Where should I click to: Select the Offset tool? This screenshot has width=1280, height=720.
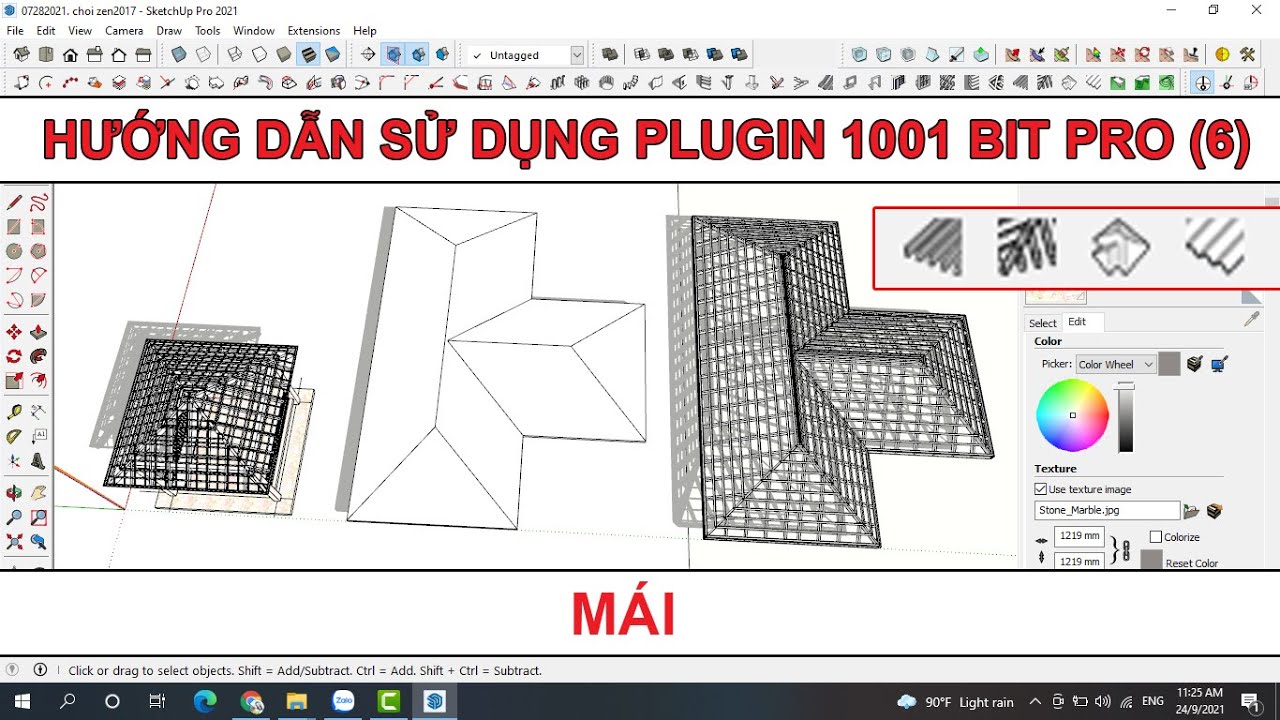38,380
